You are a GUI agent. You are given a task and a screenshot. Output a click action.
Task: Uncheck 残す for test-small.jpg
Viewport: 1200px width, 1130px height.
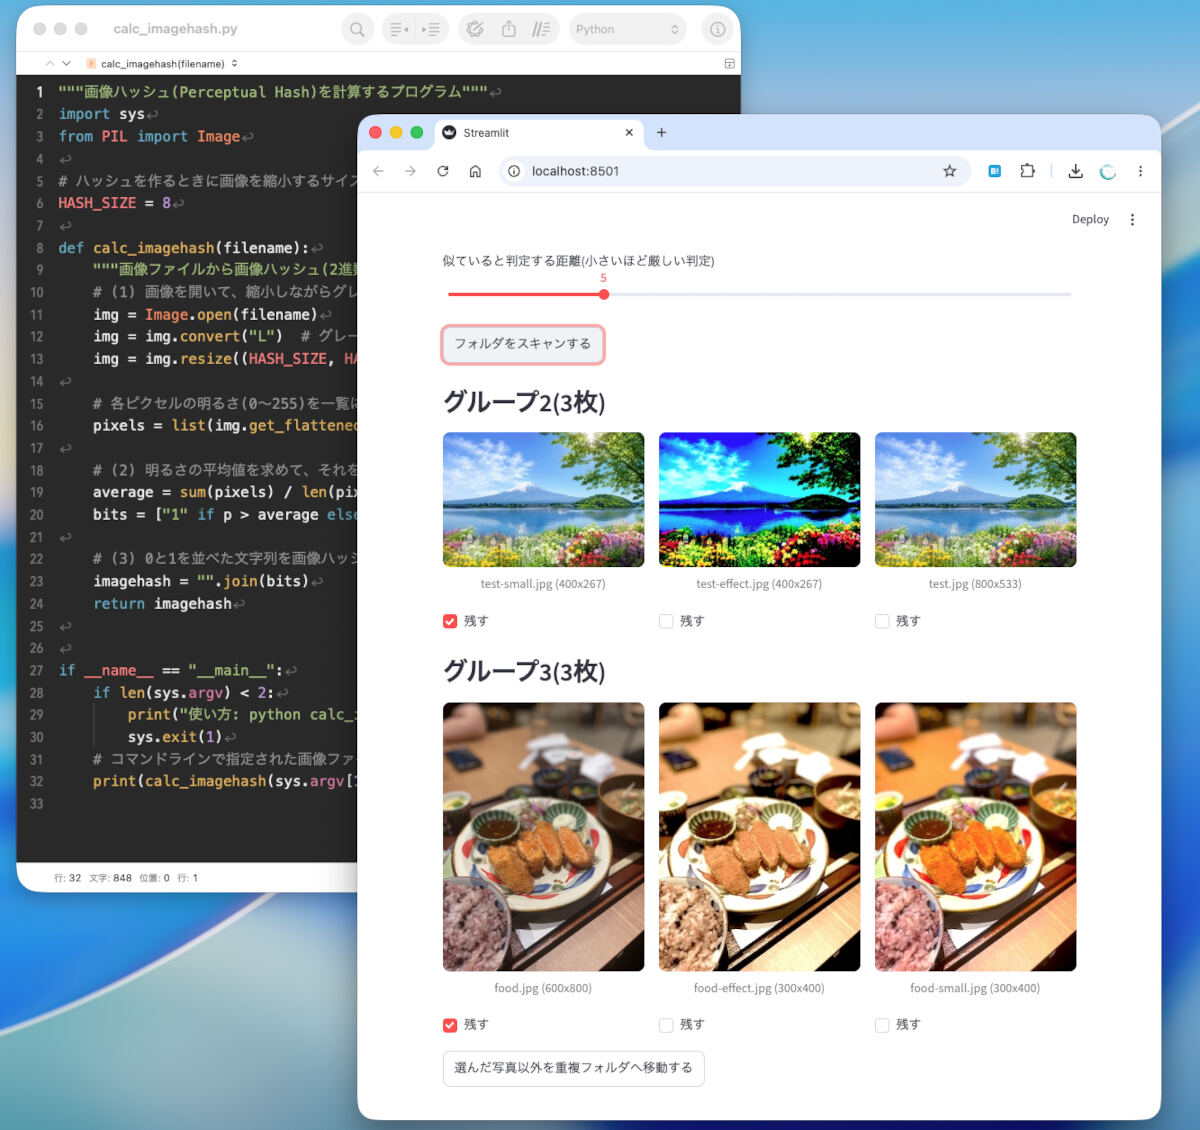click(x=450, y=621)
